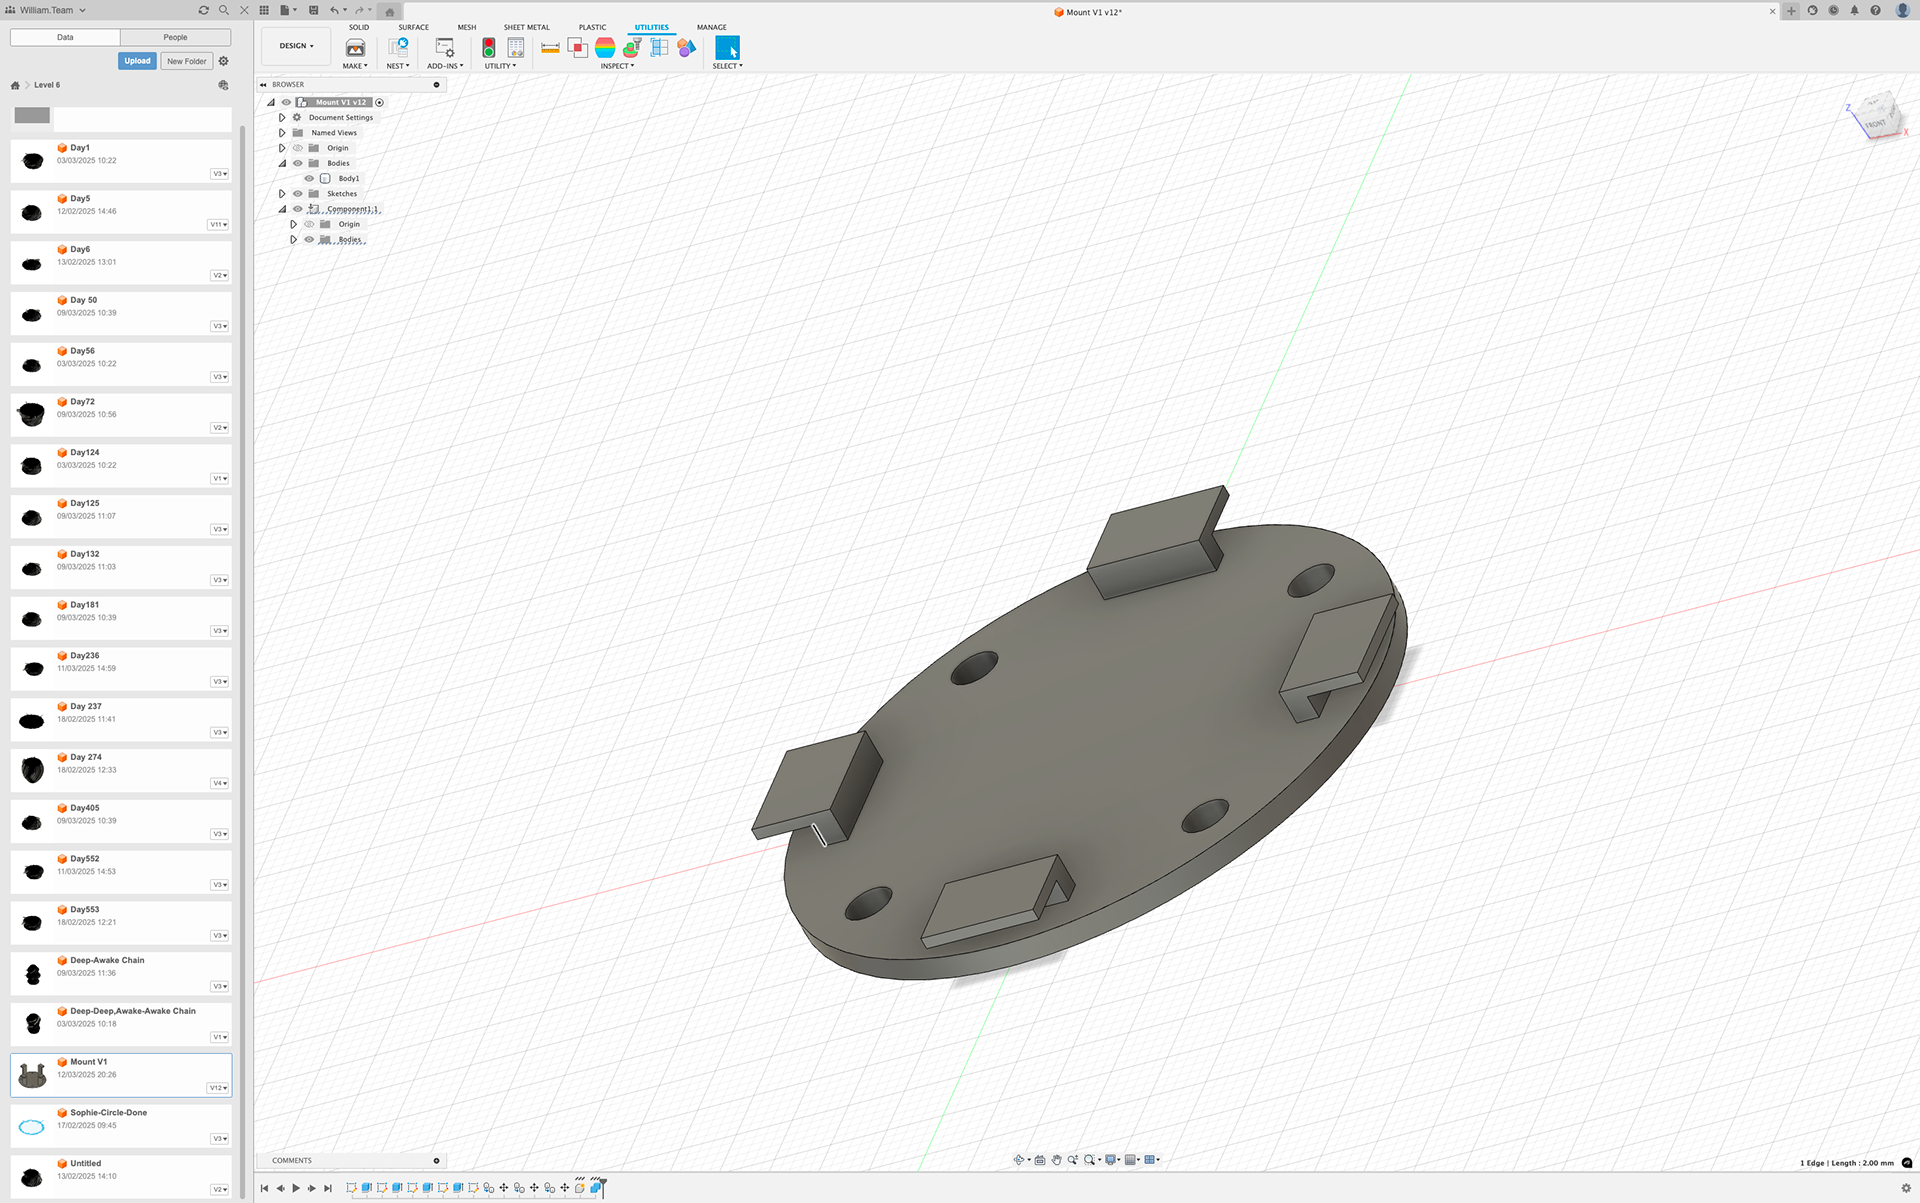Show the top-level Origin folder
Screen dimensions: 1920x1203
297,148
